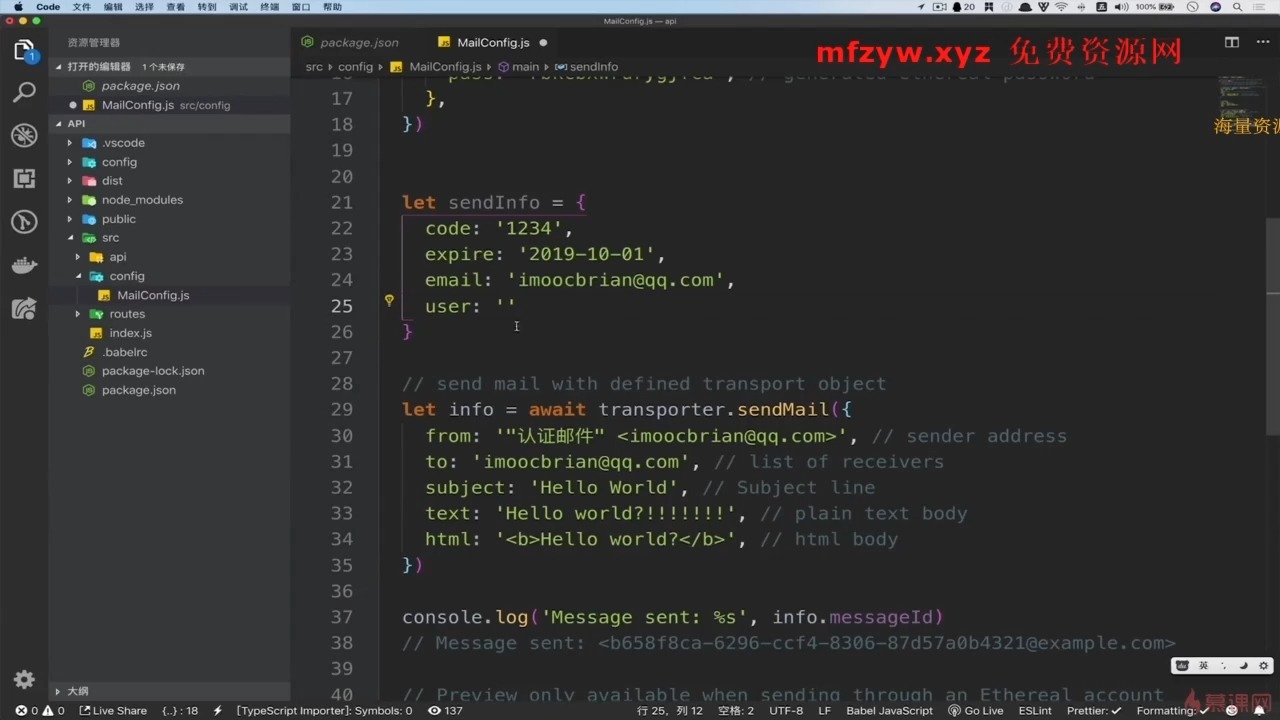This screenshot has width=1280, height=720.
Task: Expand the public folder
Action: 170,219
